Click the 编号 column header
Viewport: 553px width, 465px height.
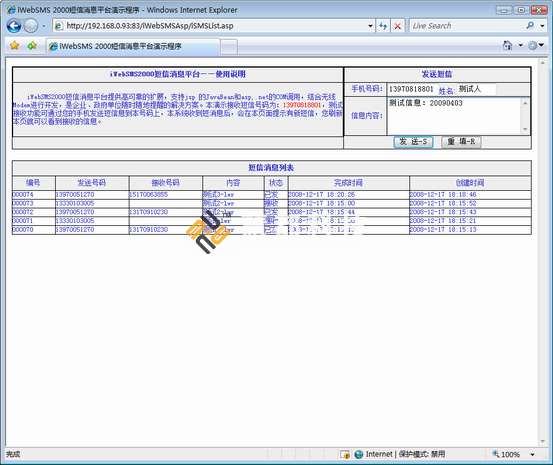tap(33, 183)
